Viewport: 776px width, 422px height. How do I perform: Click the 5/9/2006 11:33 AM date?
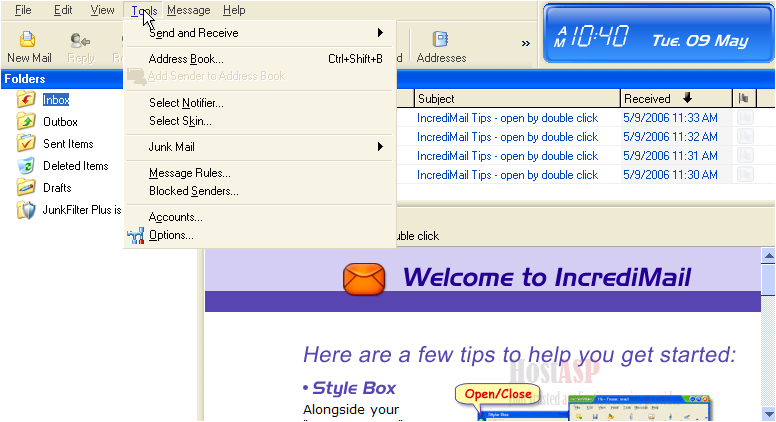[670, 118]
